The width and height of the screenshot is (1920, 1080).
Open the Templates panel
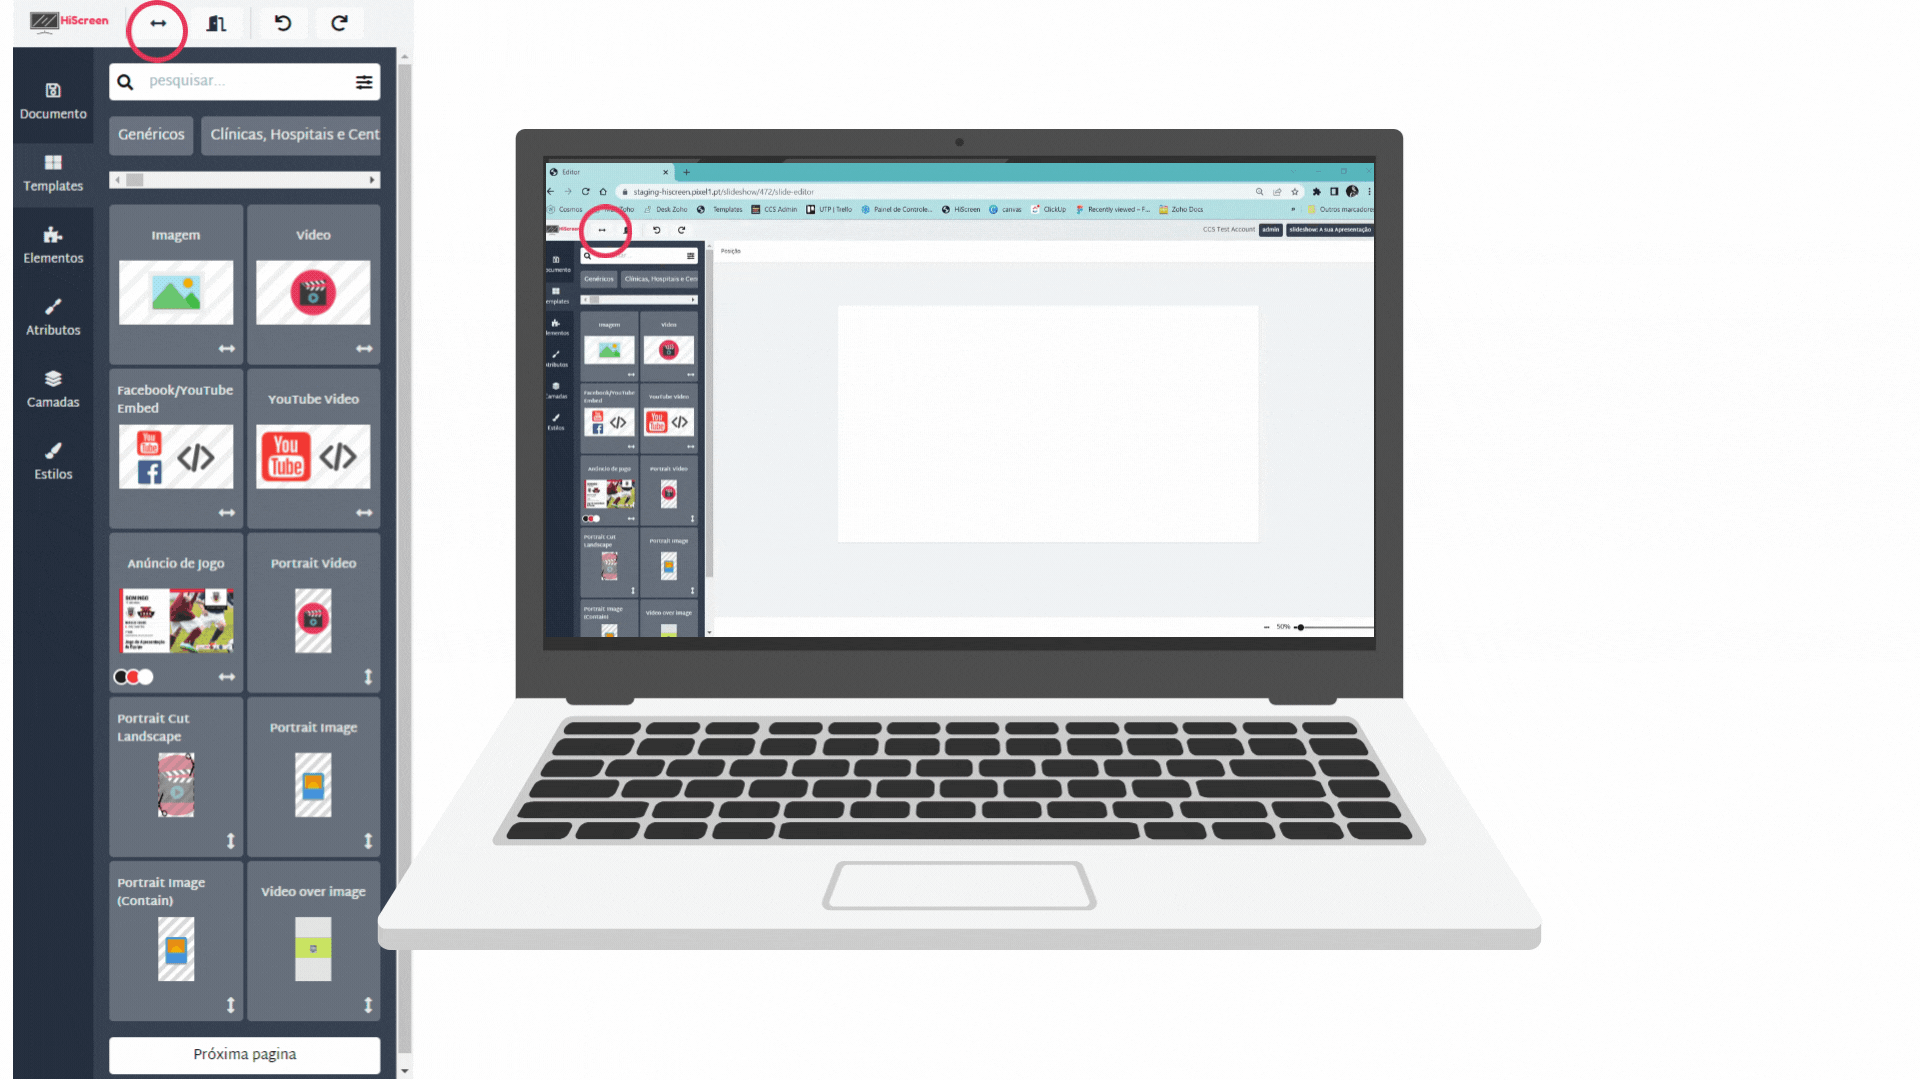pos(53,171)
